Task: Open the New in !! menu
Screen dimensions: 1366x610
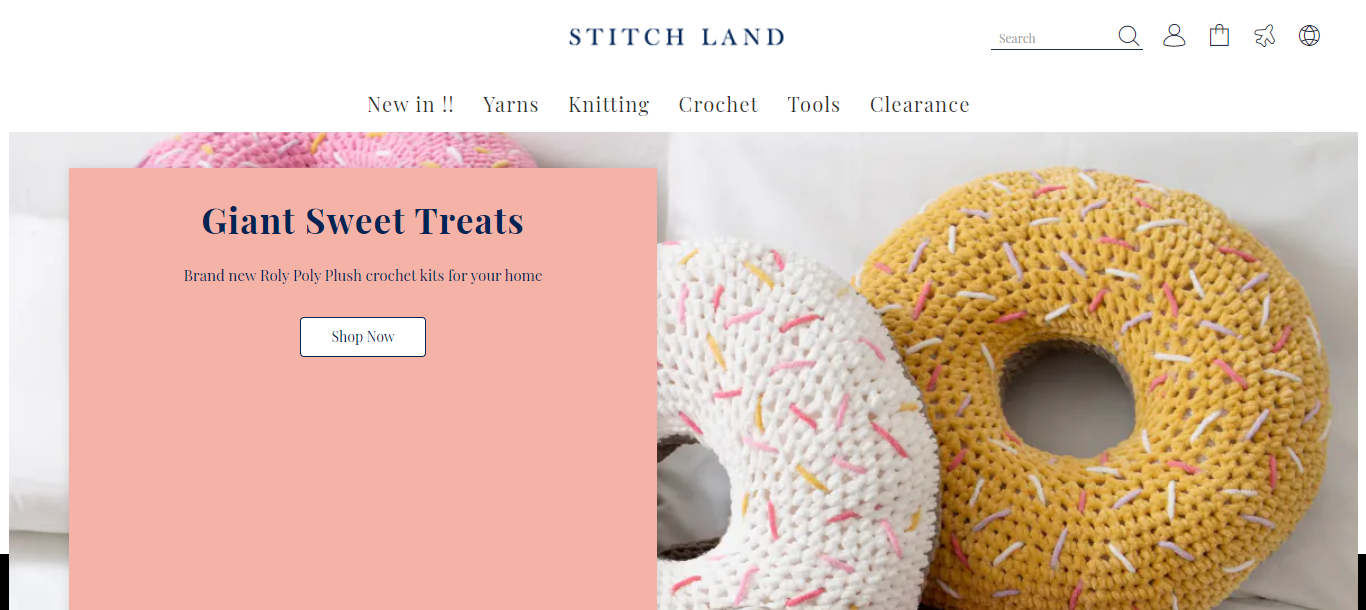Action: (410, 104)
